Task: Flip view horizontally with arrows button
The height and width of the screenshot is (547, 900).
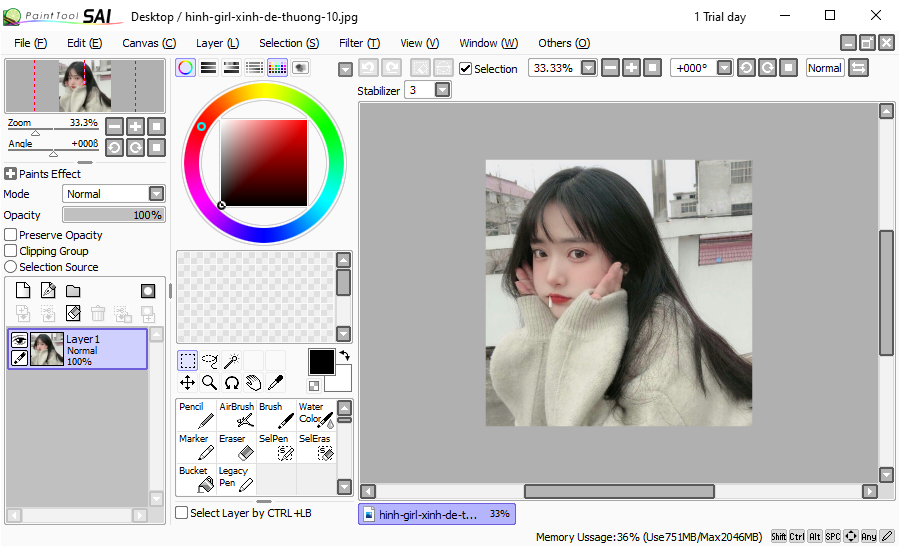Action: coord(859,68)
